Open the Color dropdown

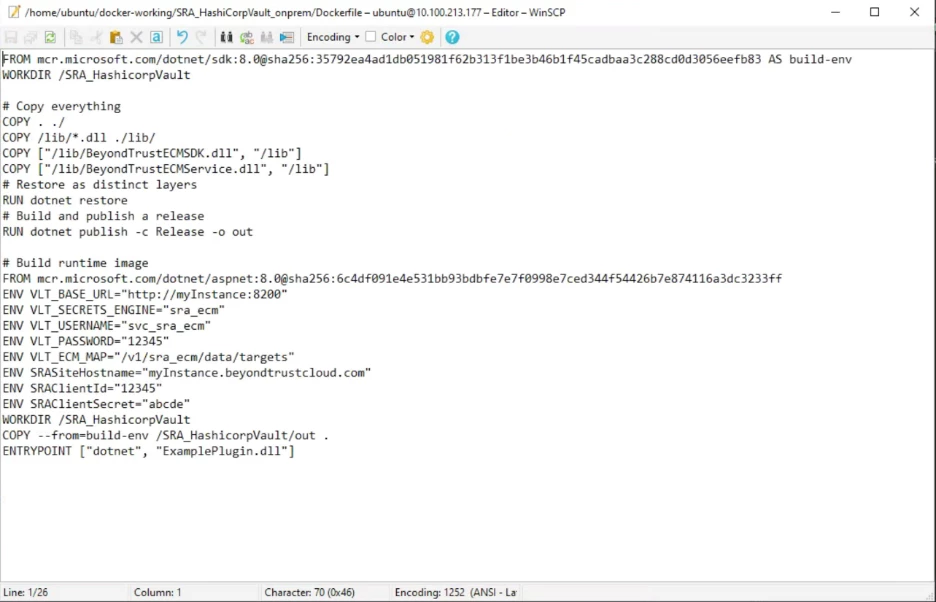[x=398, y=37]
